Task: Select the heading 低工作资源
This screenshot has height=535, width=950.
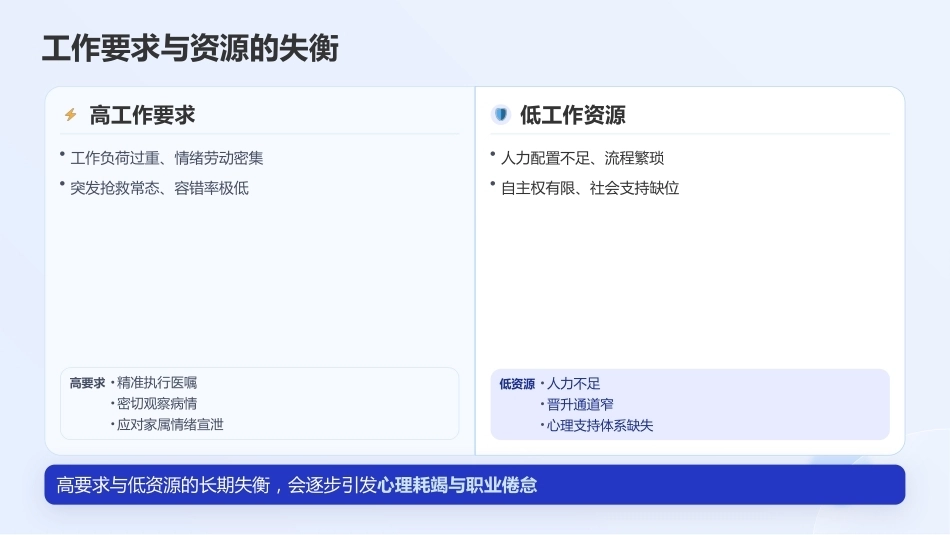Action: pos(573,115)
